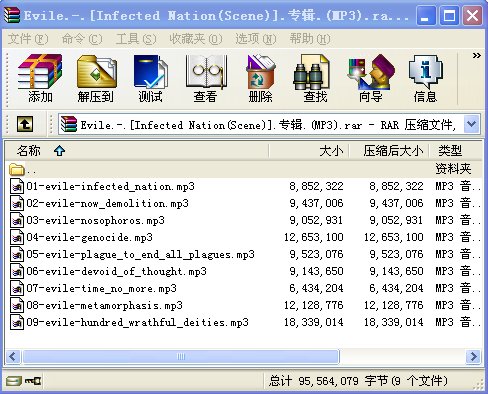
Task: Select MP3 icon of 01-evile-infected_nation.mp3
Action: point(17,186)
